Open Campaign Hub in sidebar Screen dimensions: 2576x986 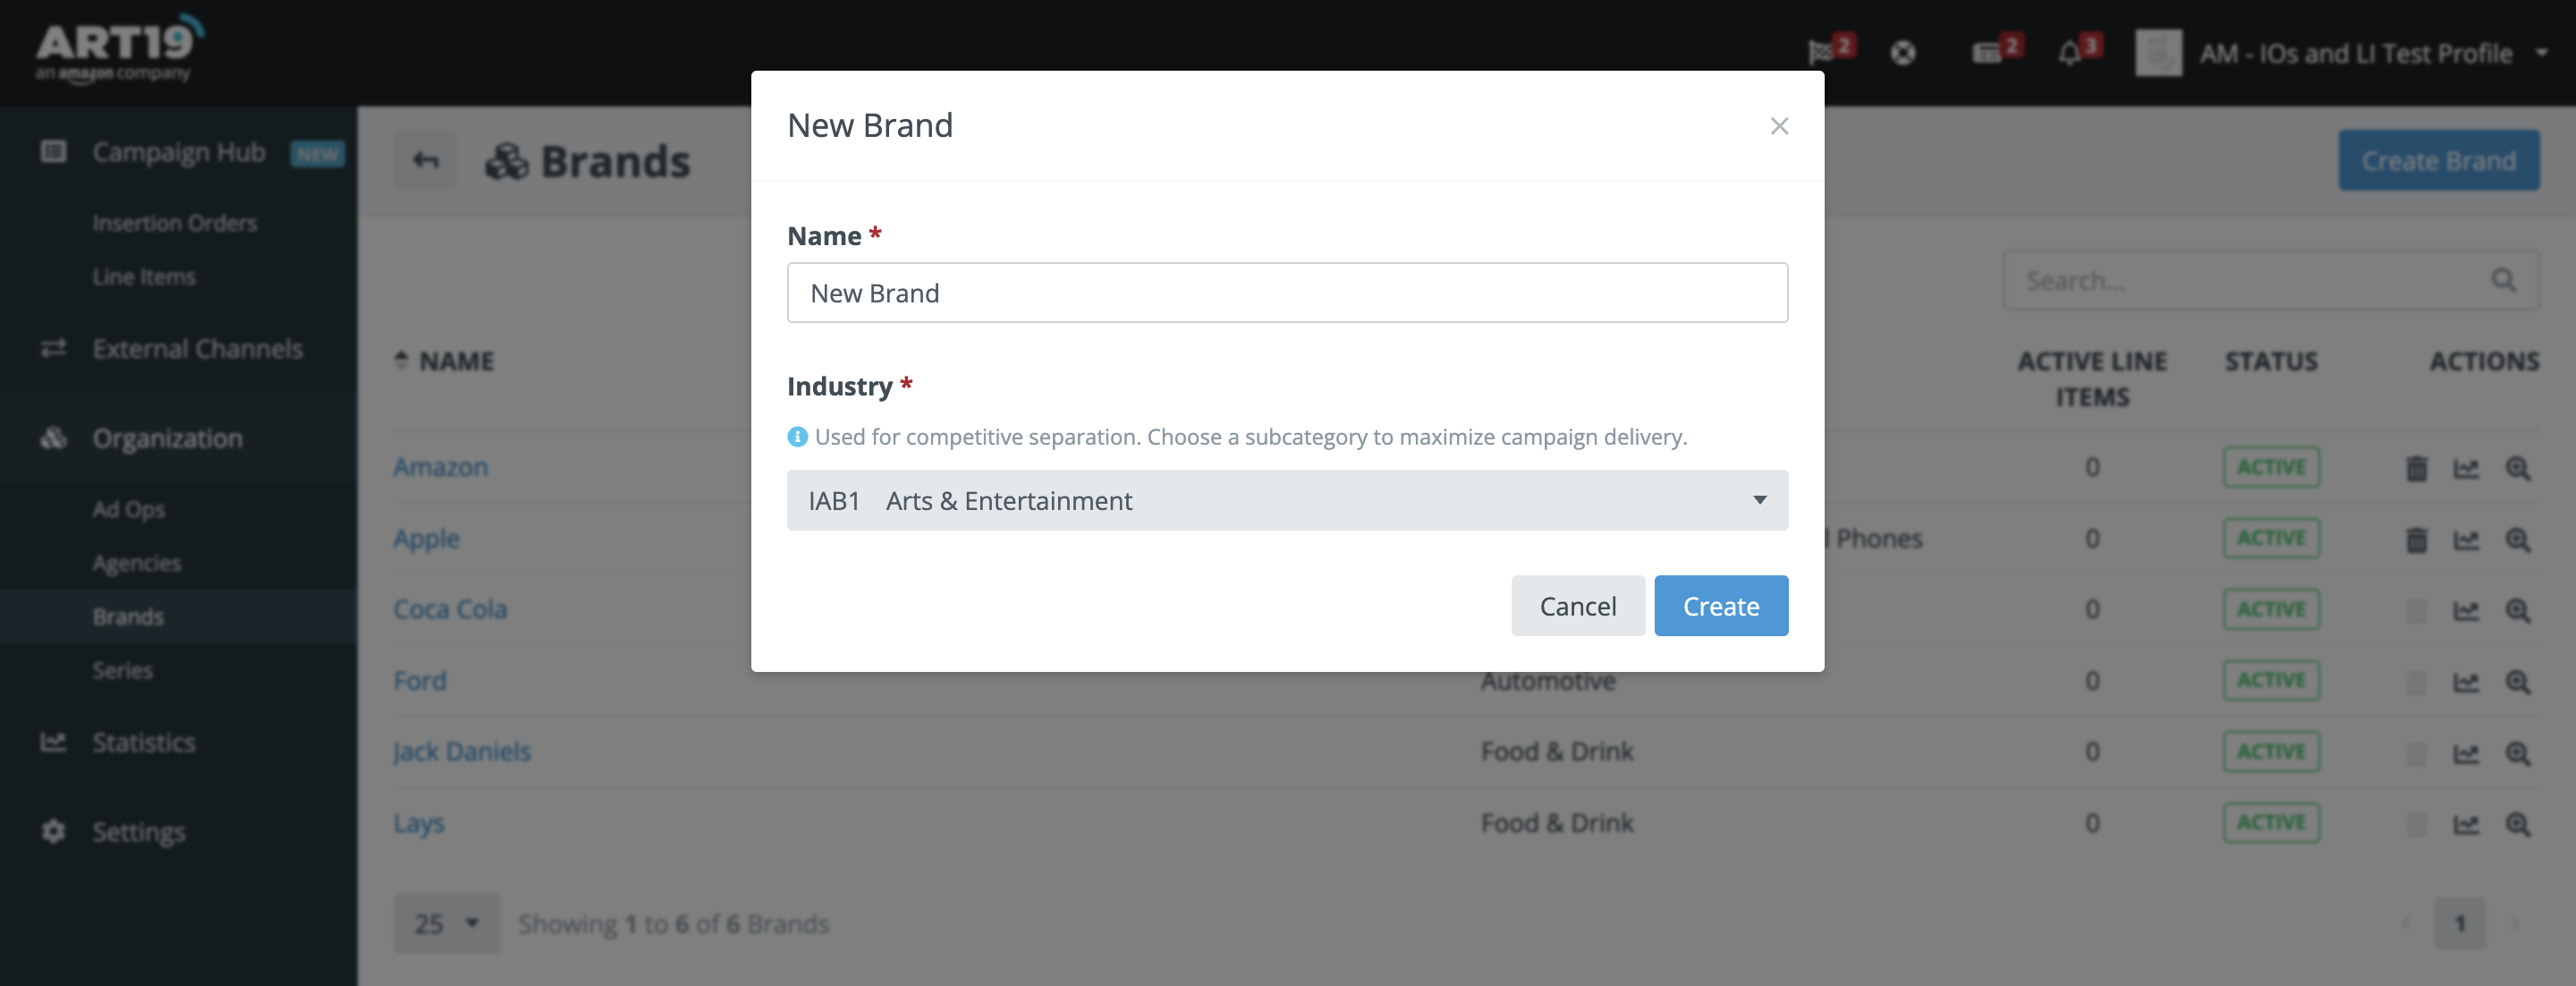click(178, 153)
